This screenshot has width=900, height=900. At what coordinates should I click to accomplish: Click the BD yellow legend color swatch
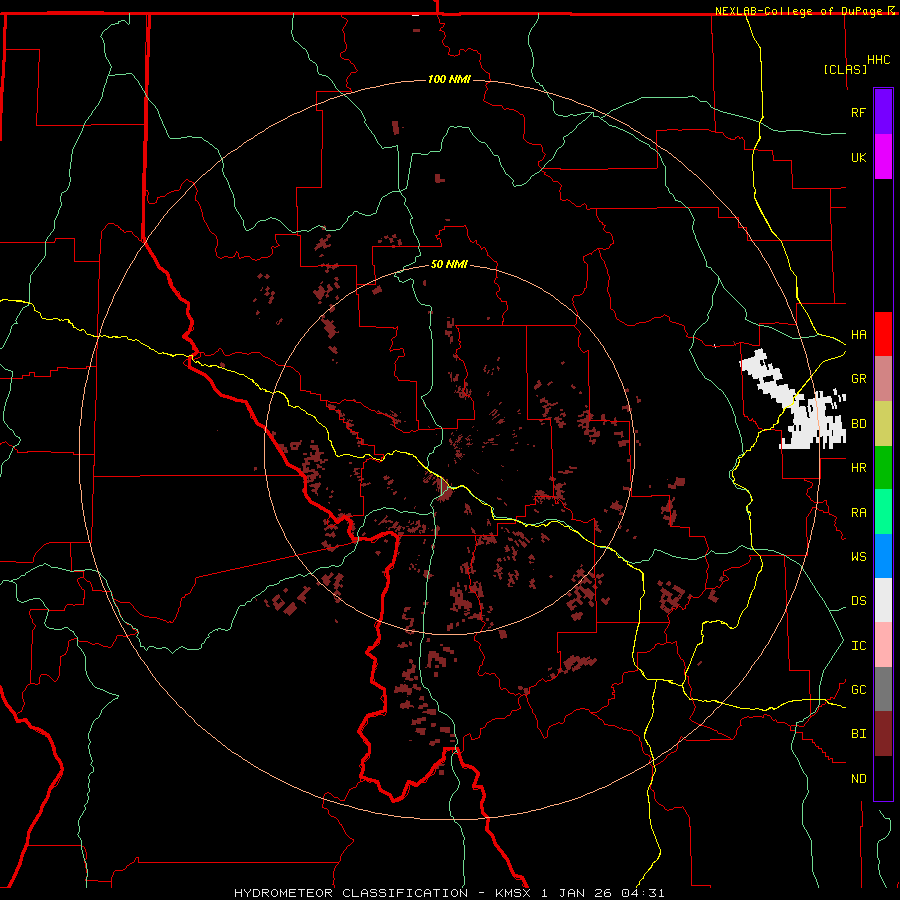tap(883, 424)
